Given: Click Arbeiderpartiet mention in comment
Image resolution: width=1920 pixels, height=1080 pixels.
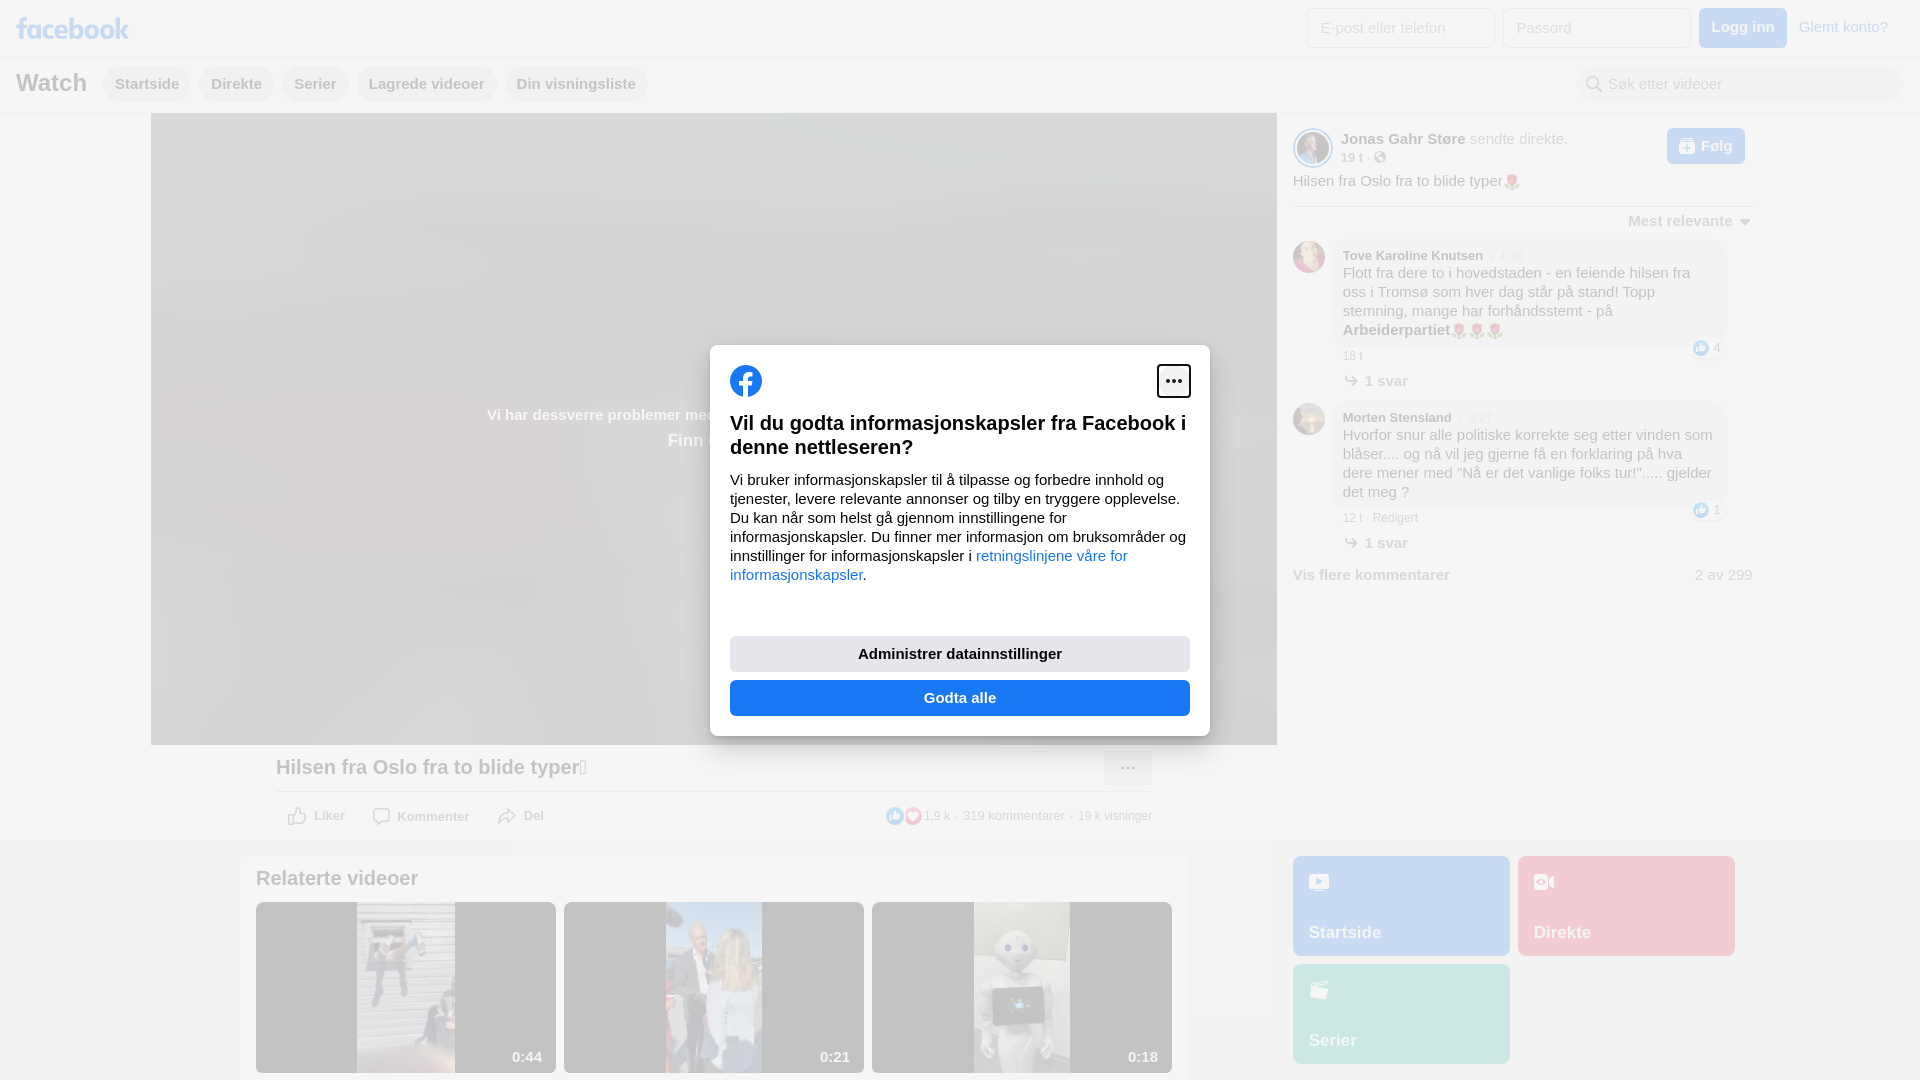Looking at the screenshot, I should click(1396, 330).
